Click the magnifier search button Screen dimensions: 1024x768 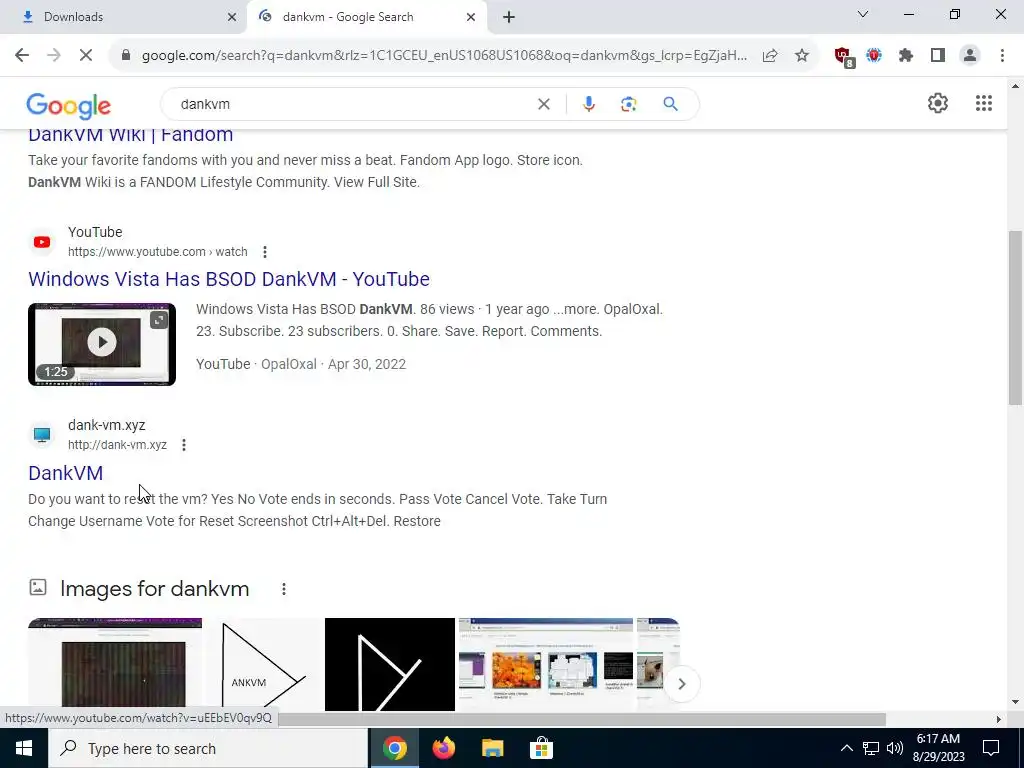point(670,104)
